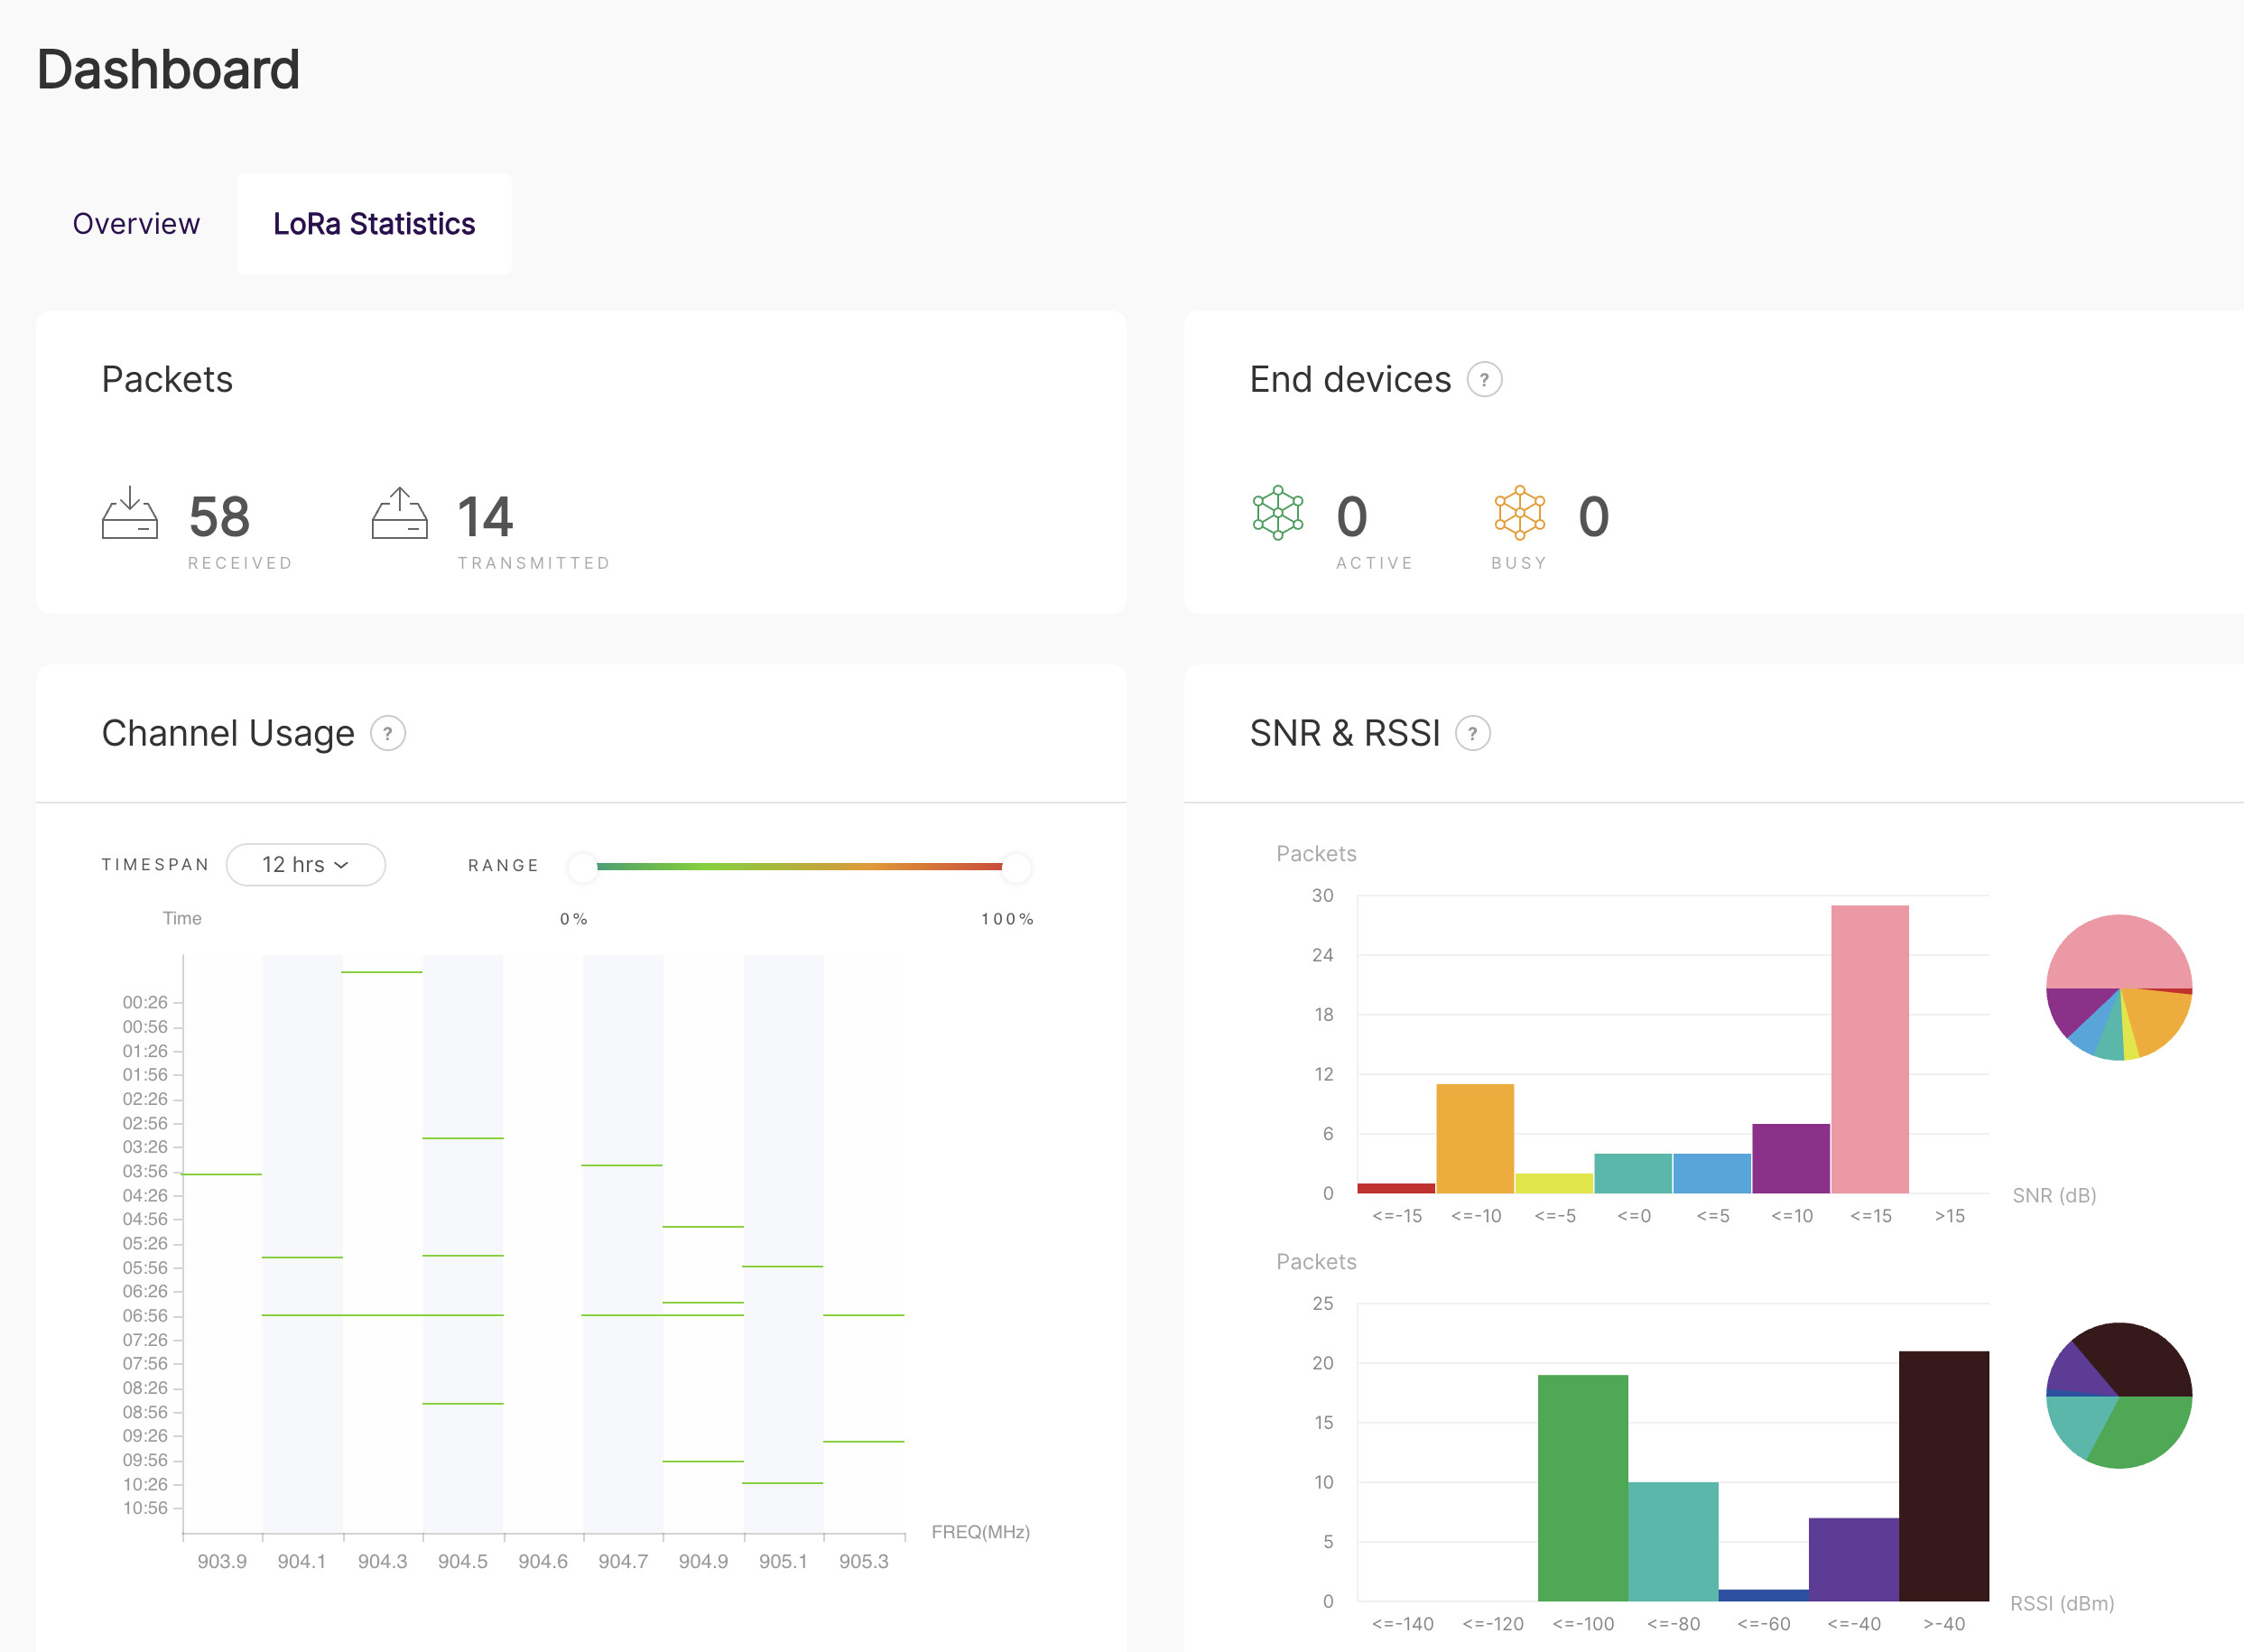2244x1652 pixels.
Task: Click the orange <=-10 SNR bar
Action: (1475, 1140)
